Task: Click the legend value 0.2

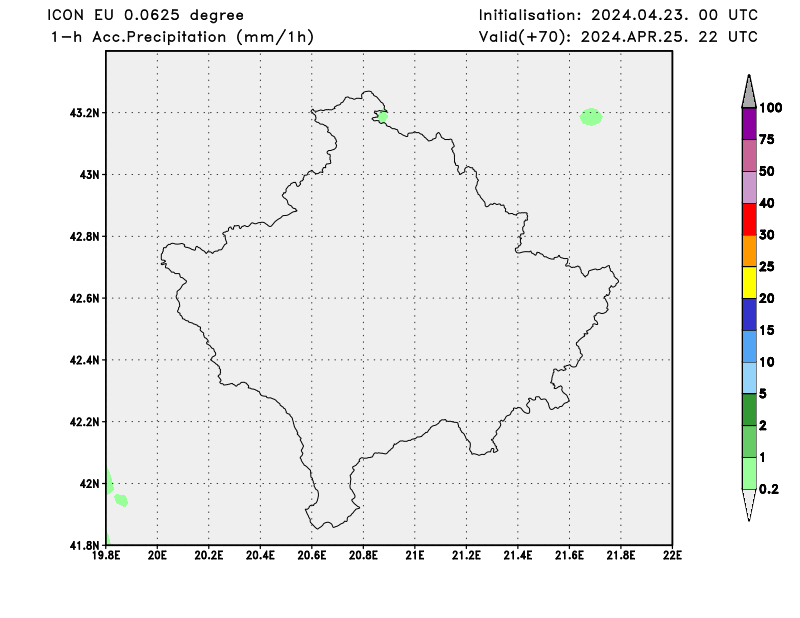Action: pyautogui.click(x=769, y=489)
